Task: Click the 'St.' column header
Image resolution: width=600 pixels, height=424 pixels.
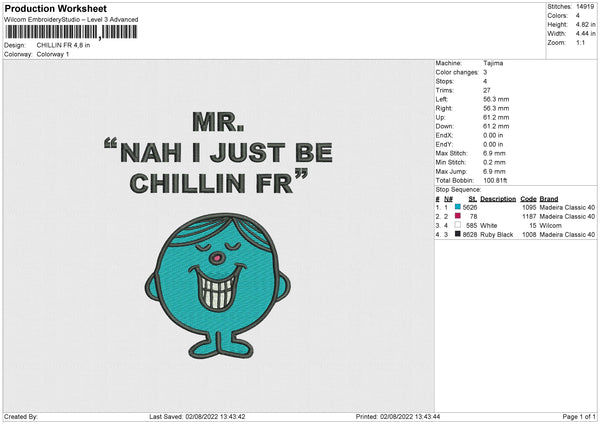Action: 473,199
